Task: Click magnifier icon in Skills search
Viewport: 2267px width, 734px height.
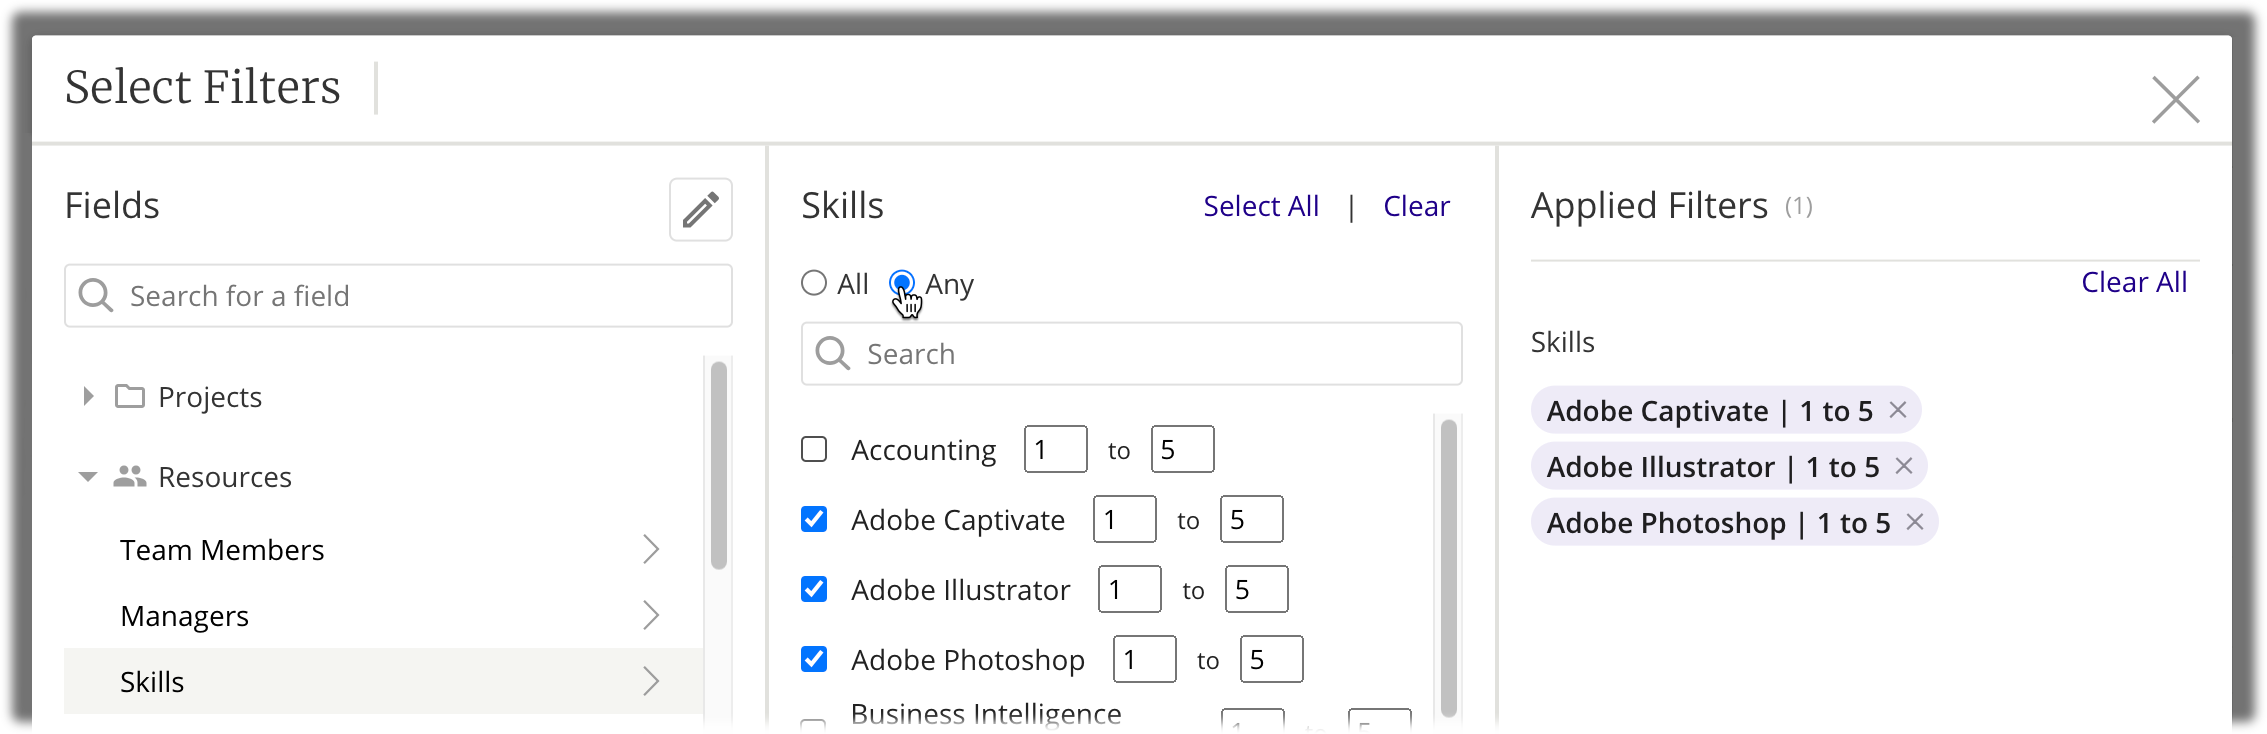Action: [x=832, y=353]
